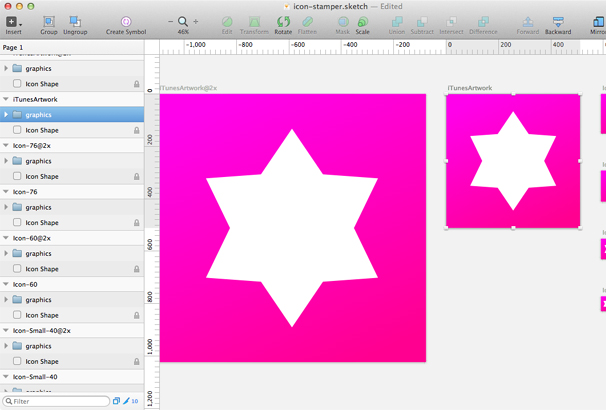Click the Transform tool icon
The width and height of the screenshot is (606, 410).
(x=254, y=22)
